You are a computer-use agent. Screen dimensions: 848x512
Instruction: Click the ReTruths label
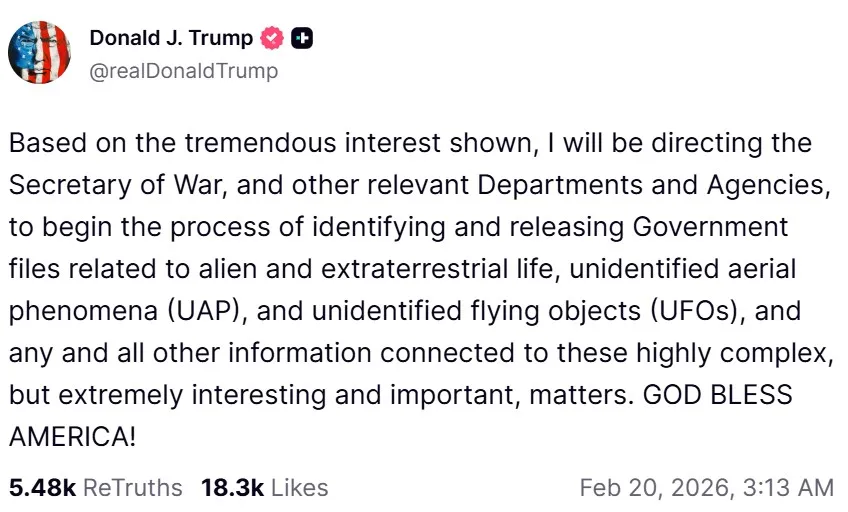click(132, 487)
